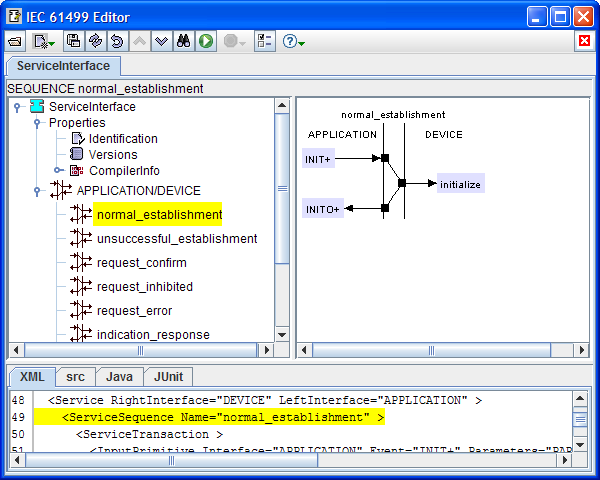600x480 pixels.
Task: Click the tree panel vertical scrollbar
Action: coord(282,188)
